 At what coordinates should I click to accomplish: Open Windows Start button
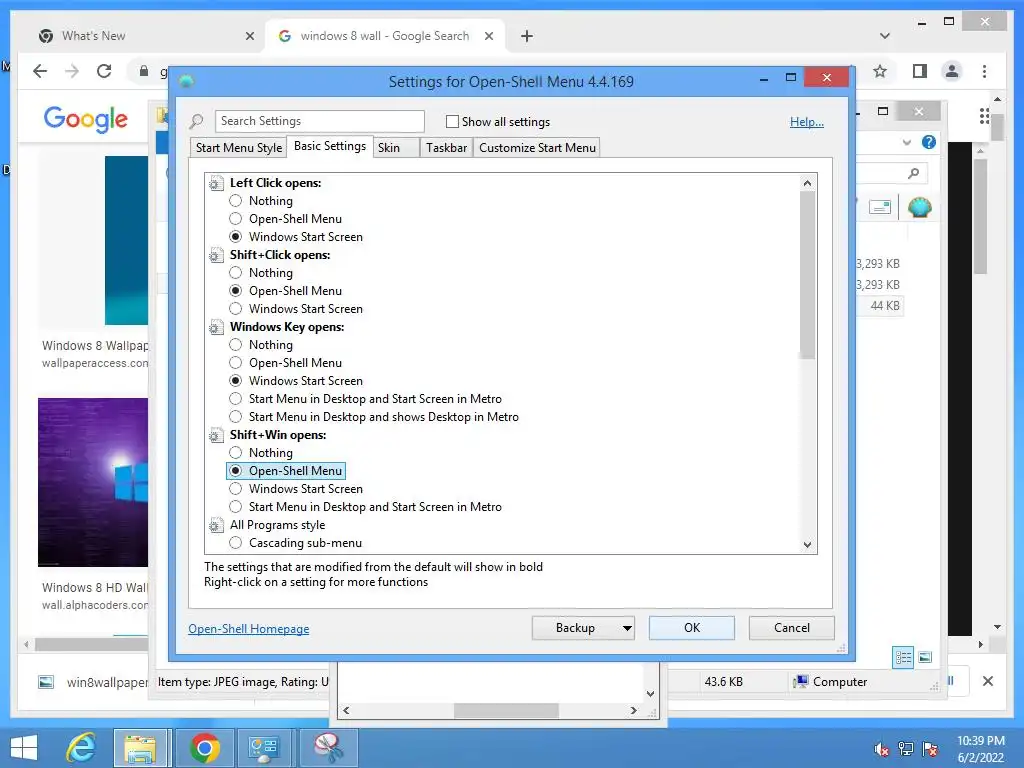(x=24, y=748)
